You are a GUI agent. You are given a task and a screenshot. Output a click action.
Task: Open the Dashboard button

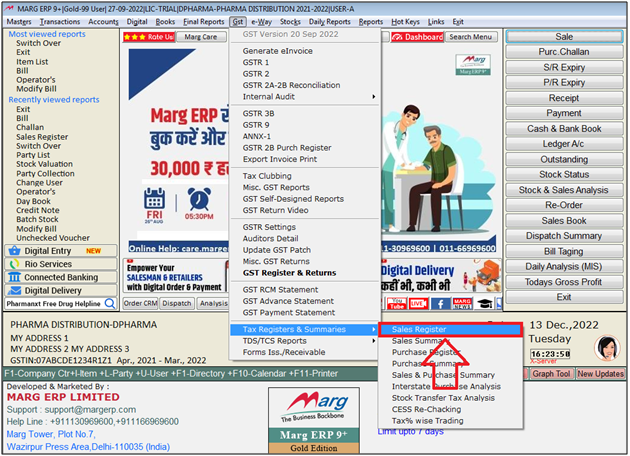click(x=417, y=37)
